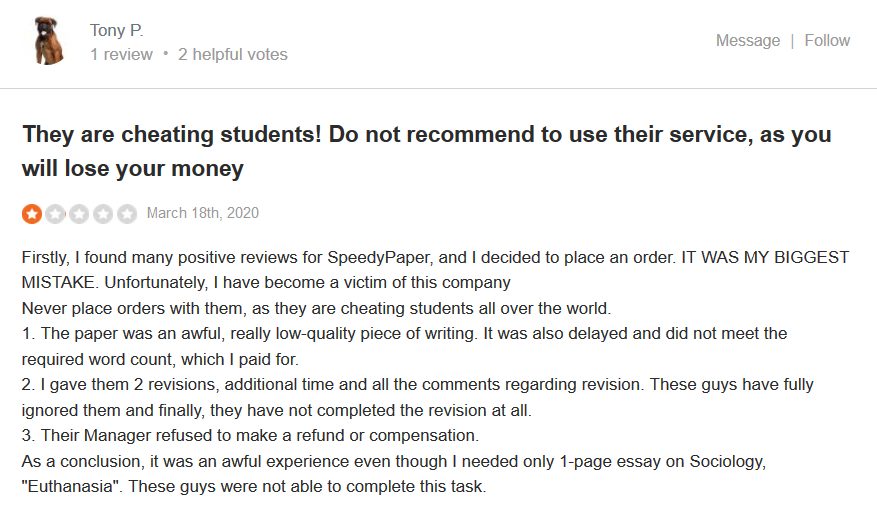Click the 'As a conclusion' closing paragraph
The image size is (877, 510).
(x=394, y=474)
